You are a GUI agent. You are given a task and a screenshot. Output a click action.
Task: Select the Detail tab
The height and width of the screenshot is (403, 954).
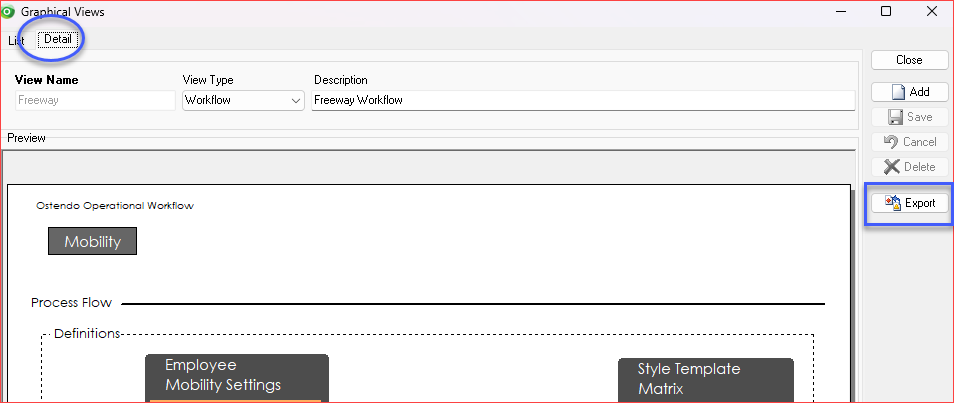point(57,40)
